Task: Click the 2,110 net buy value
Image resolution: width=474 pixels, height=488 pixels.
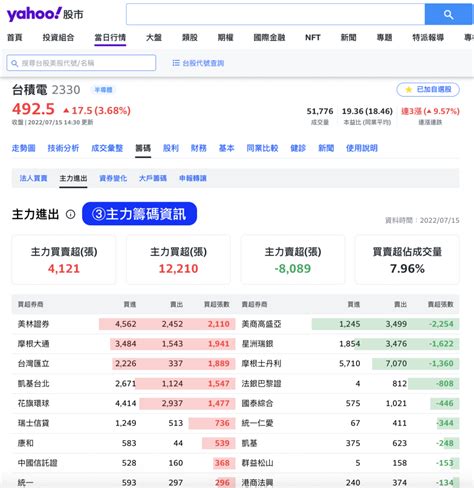Action: [219, 324]
